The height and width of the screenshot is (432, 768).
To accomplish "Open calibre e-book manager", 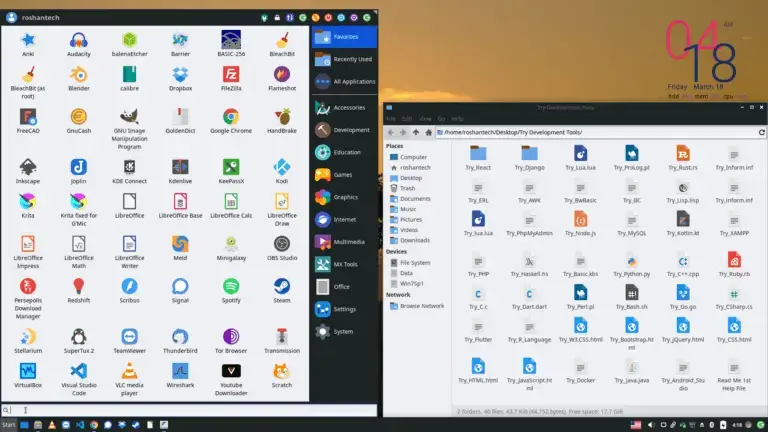I will tap(129, 79).
